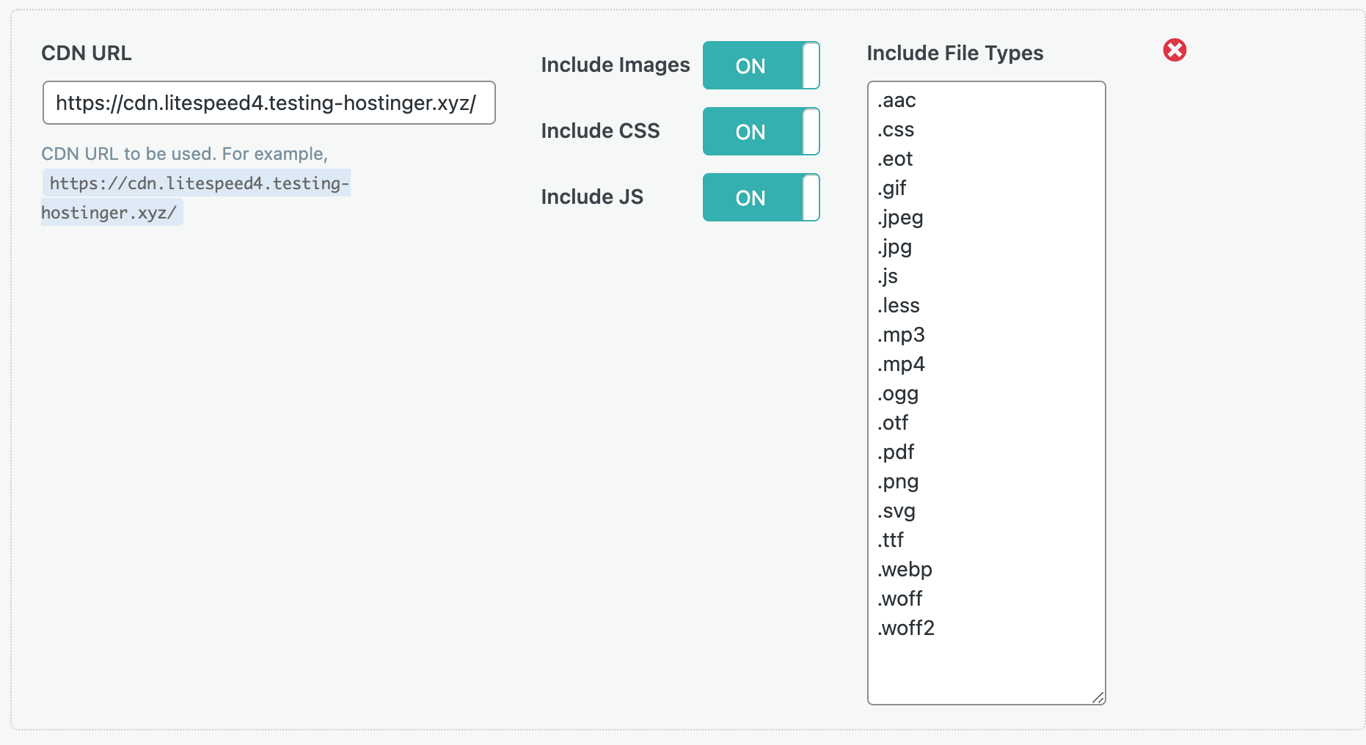Click the .png file type entry
Image resolution: width=1366 pixels, height=745 pixels.
tap(897, 481)
